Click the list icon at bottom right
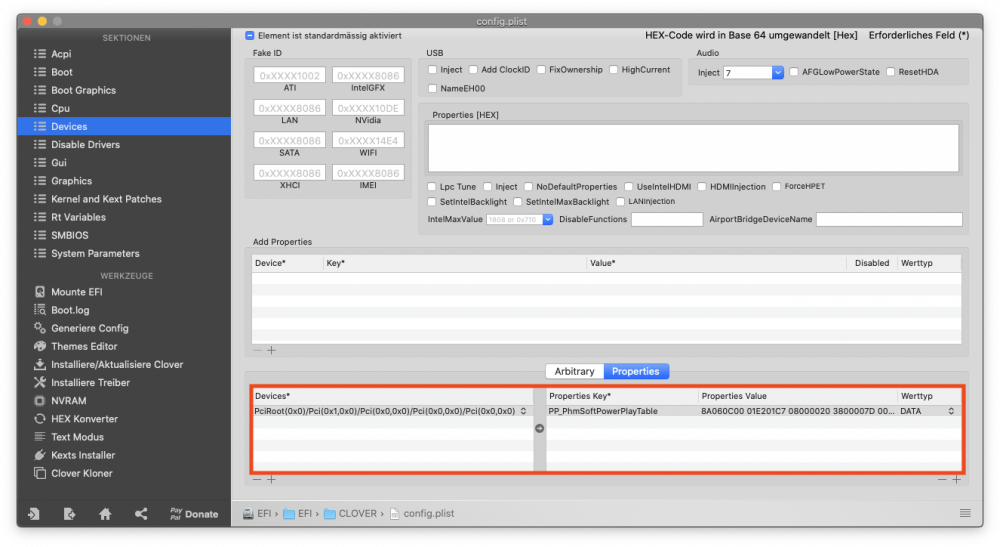1000x547 pixels. (965, 513)
